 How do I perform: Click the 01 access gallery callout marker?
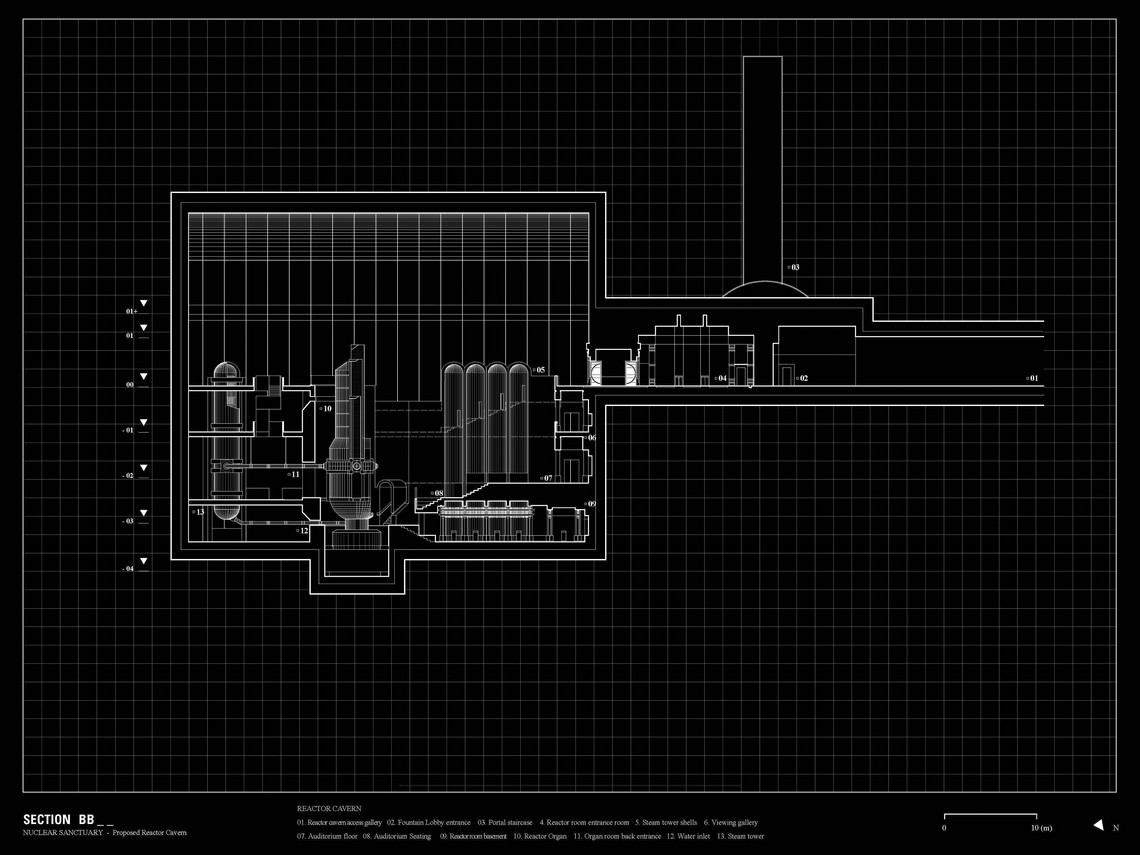1032,378
